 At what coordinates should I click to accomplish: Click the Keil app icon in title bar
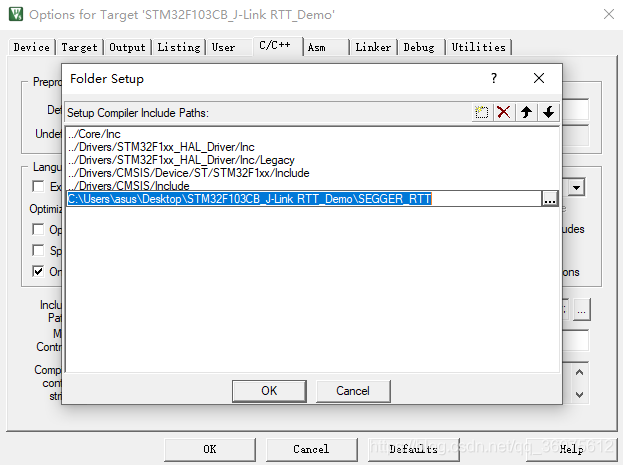tap(16, 14)
